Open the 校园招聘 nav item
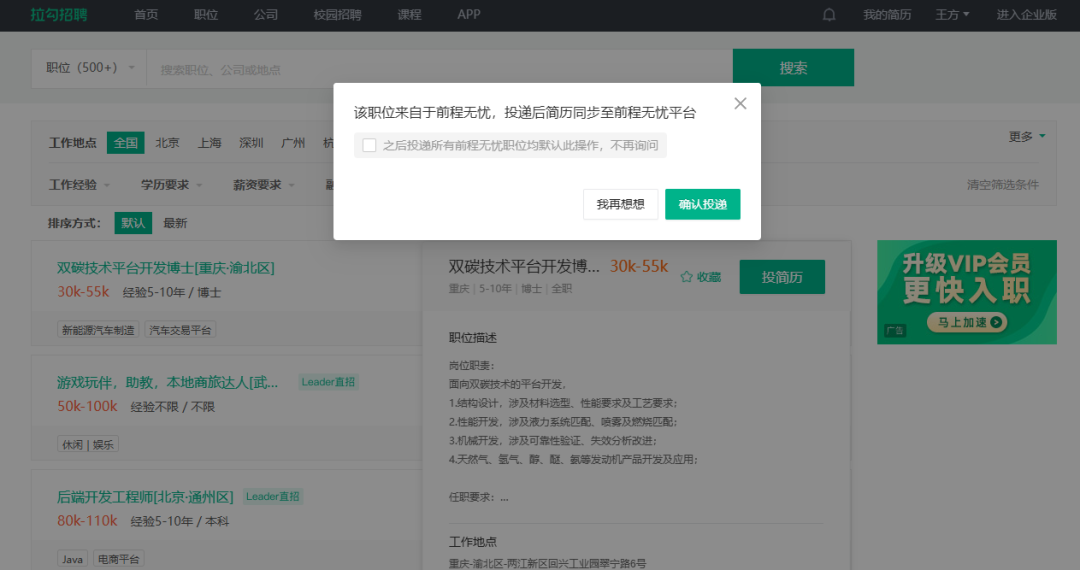Viewport: 1080px width, 570px height. [338, 14]
